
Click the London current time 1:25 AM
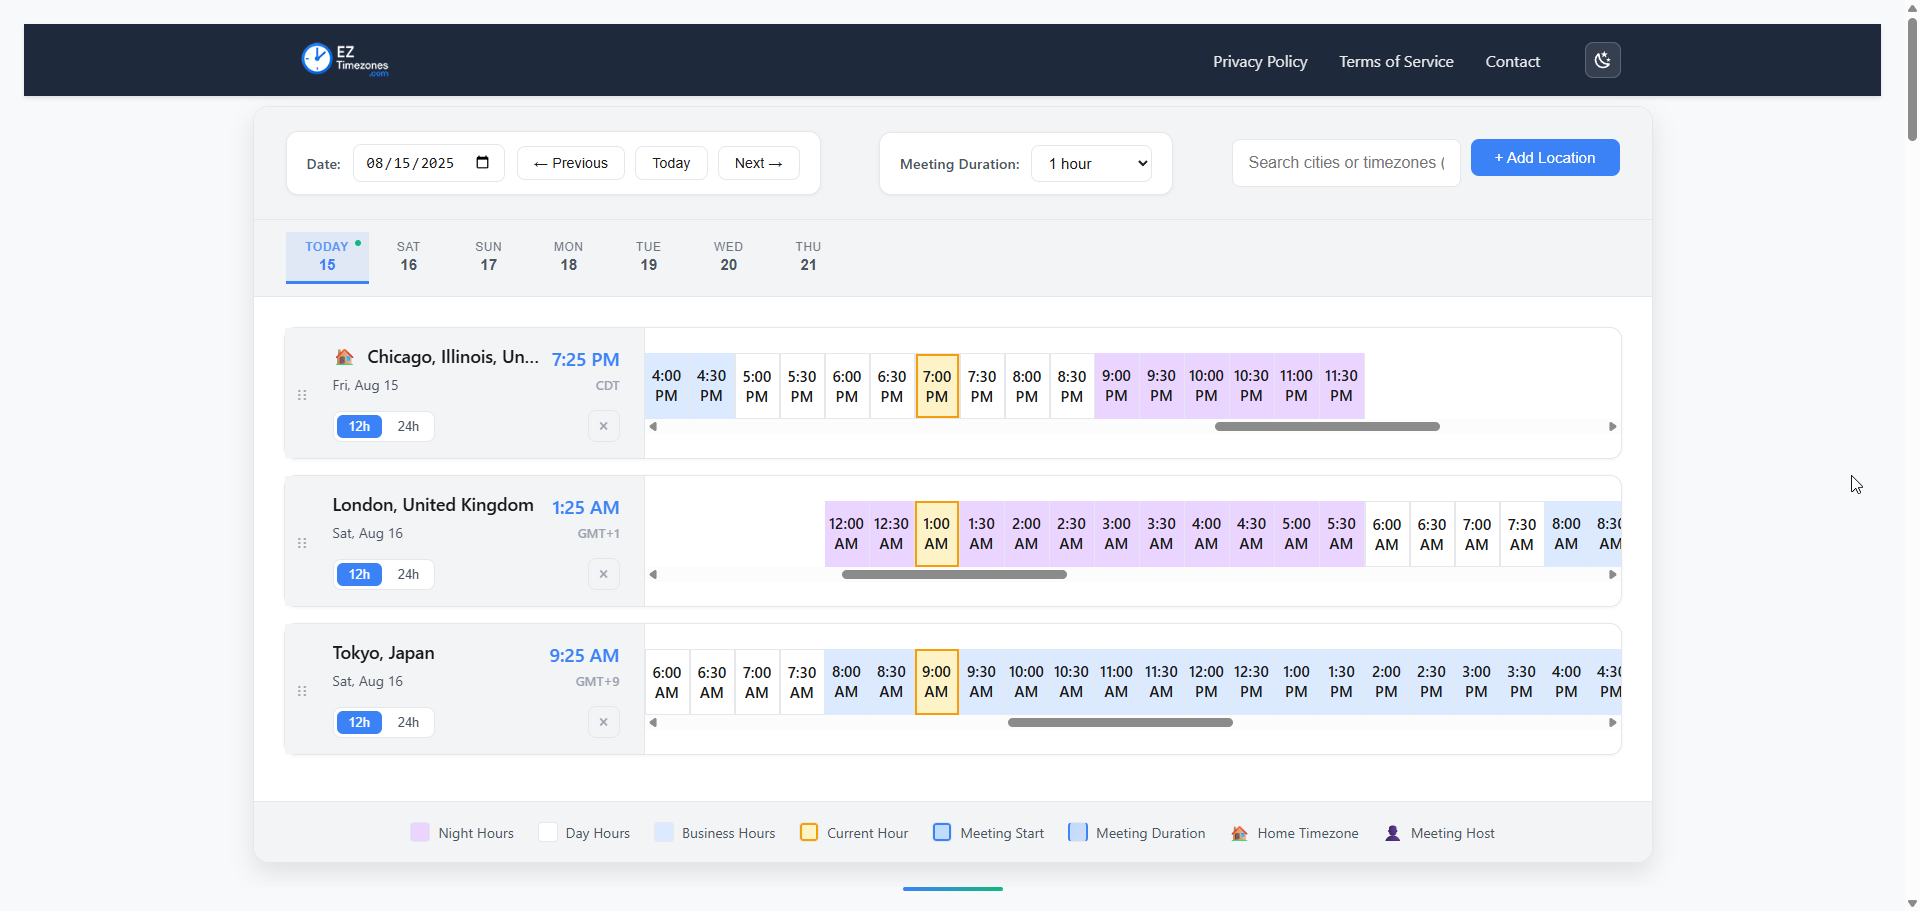[585, 507]
